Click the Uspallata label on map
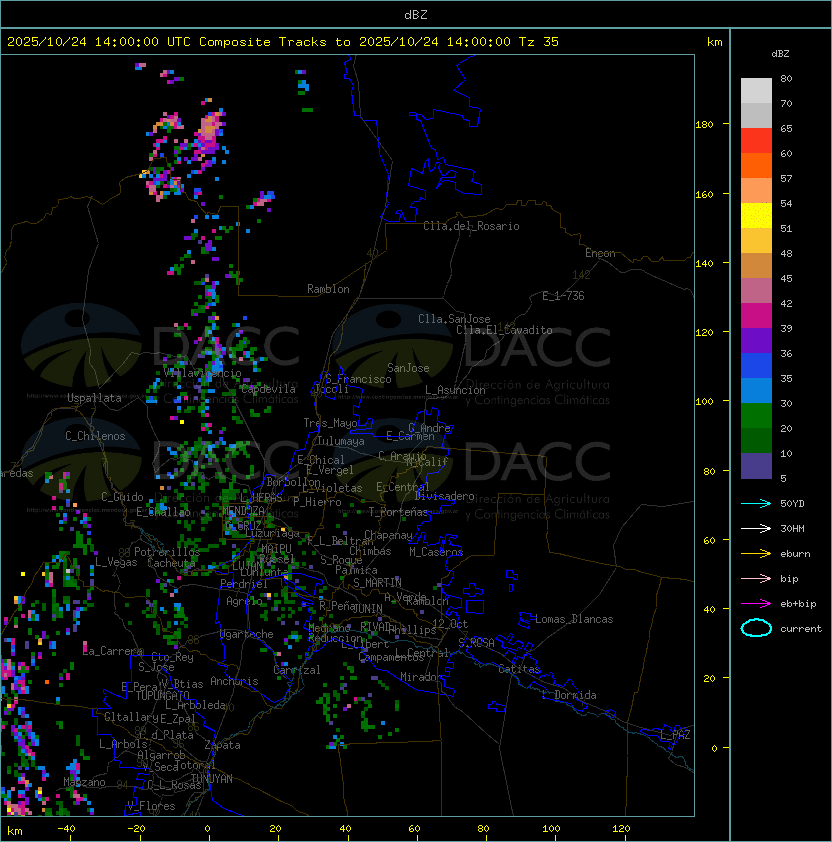832x842 pixels. point(94,398)
